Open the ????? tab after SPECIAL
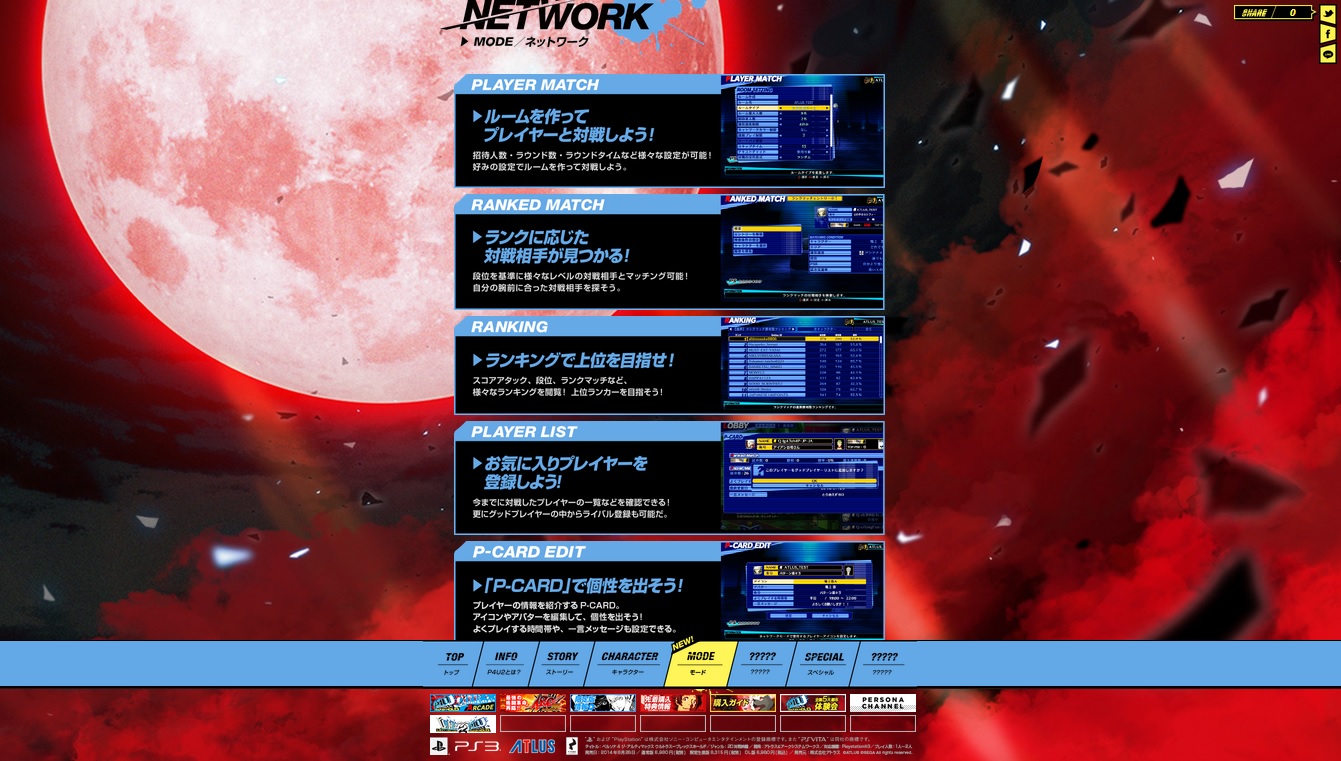The width and height of the screenshot is (1341, 761). pos(884,663)
